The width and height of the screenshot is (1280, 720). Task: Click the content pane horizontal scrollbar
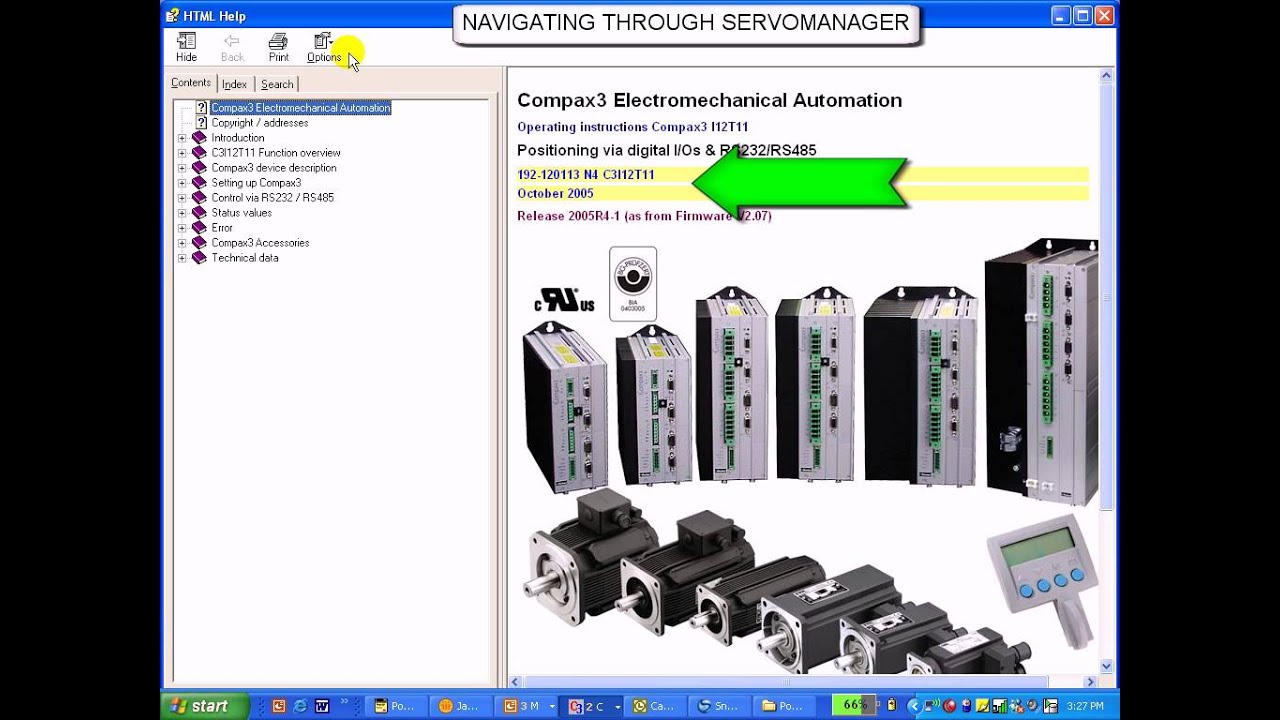[803, 681]
